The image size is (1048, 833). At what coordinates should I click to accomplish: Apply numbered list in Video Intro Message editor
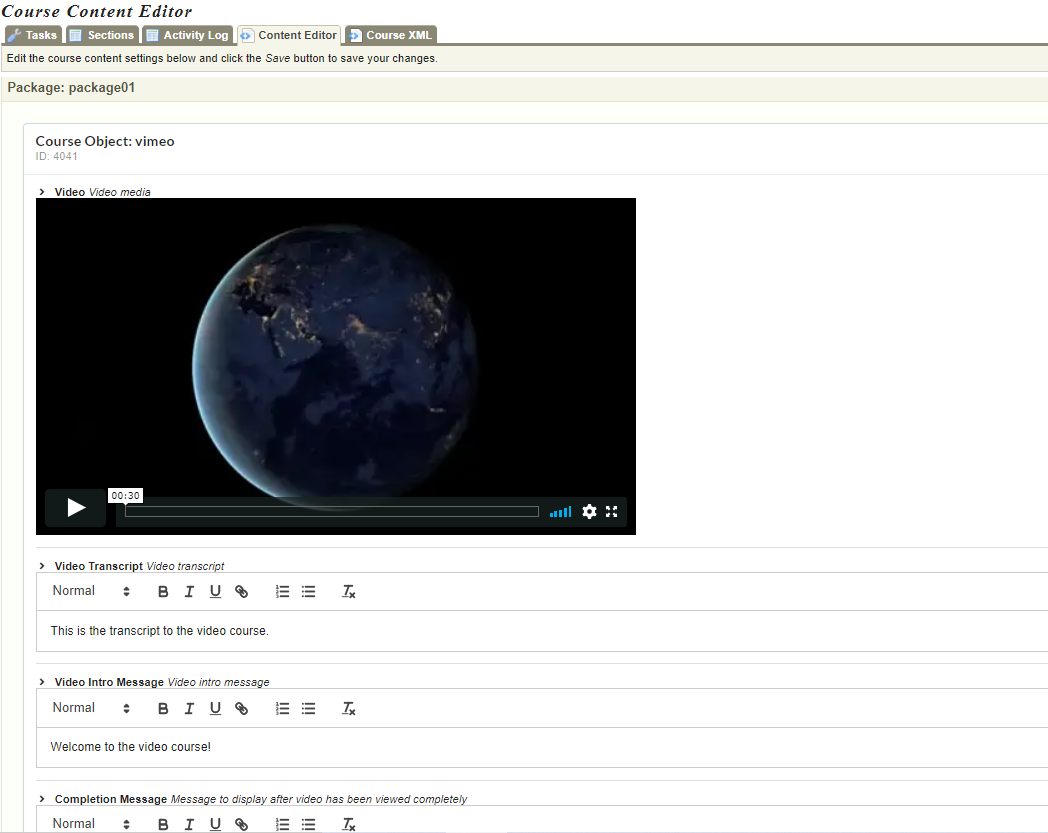[x=283, y=709]
